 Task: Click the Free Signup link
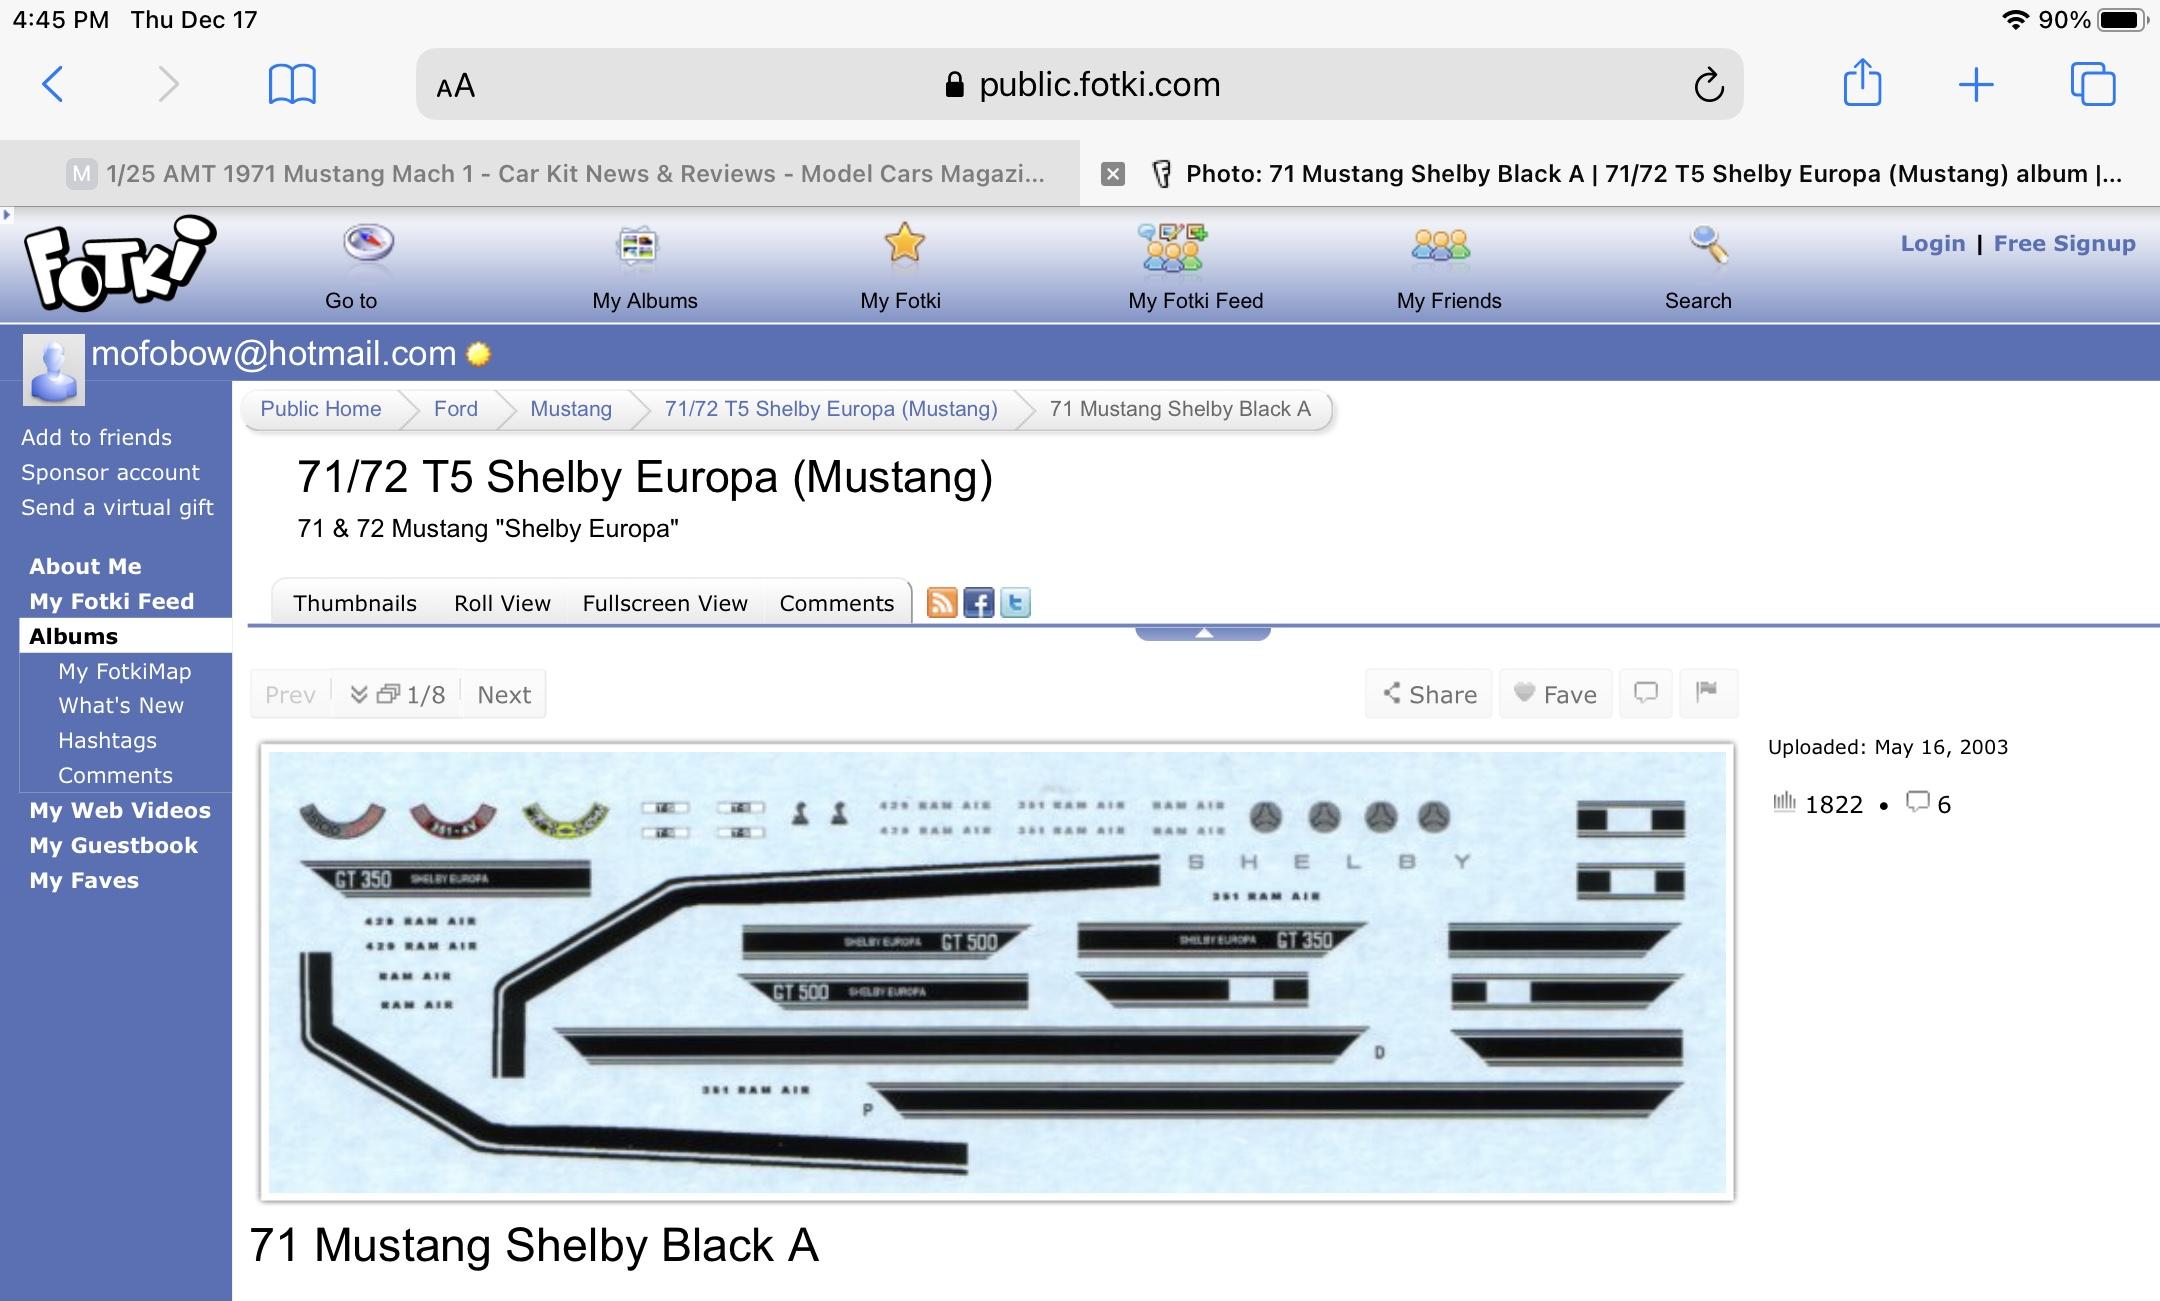(x=2064, y=243)
